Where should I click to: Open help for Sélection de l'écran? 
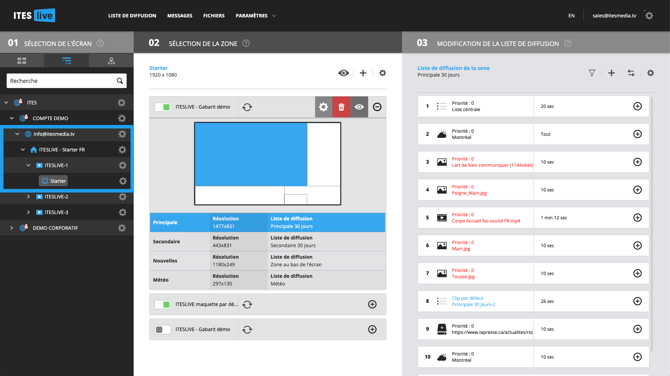pyautogui.click(x=100, y=43)
